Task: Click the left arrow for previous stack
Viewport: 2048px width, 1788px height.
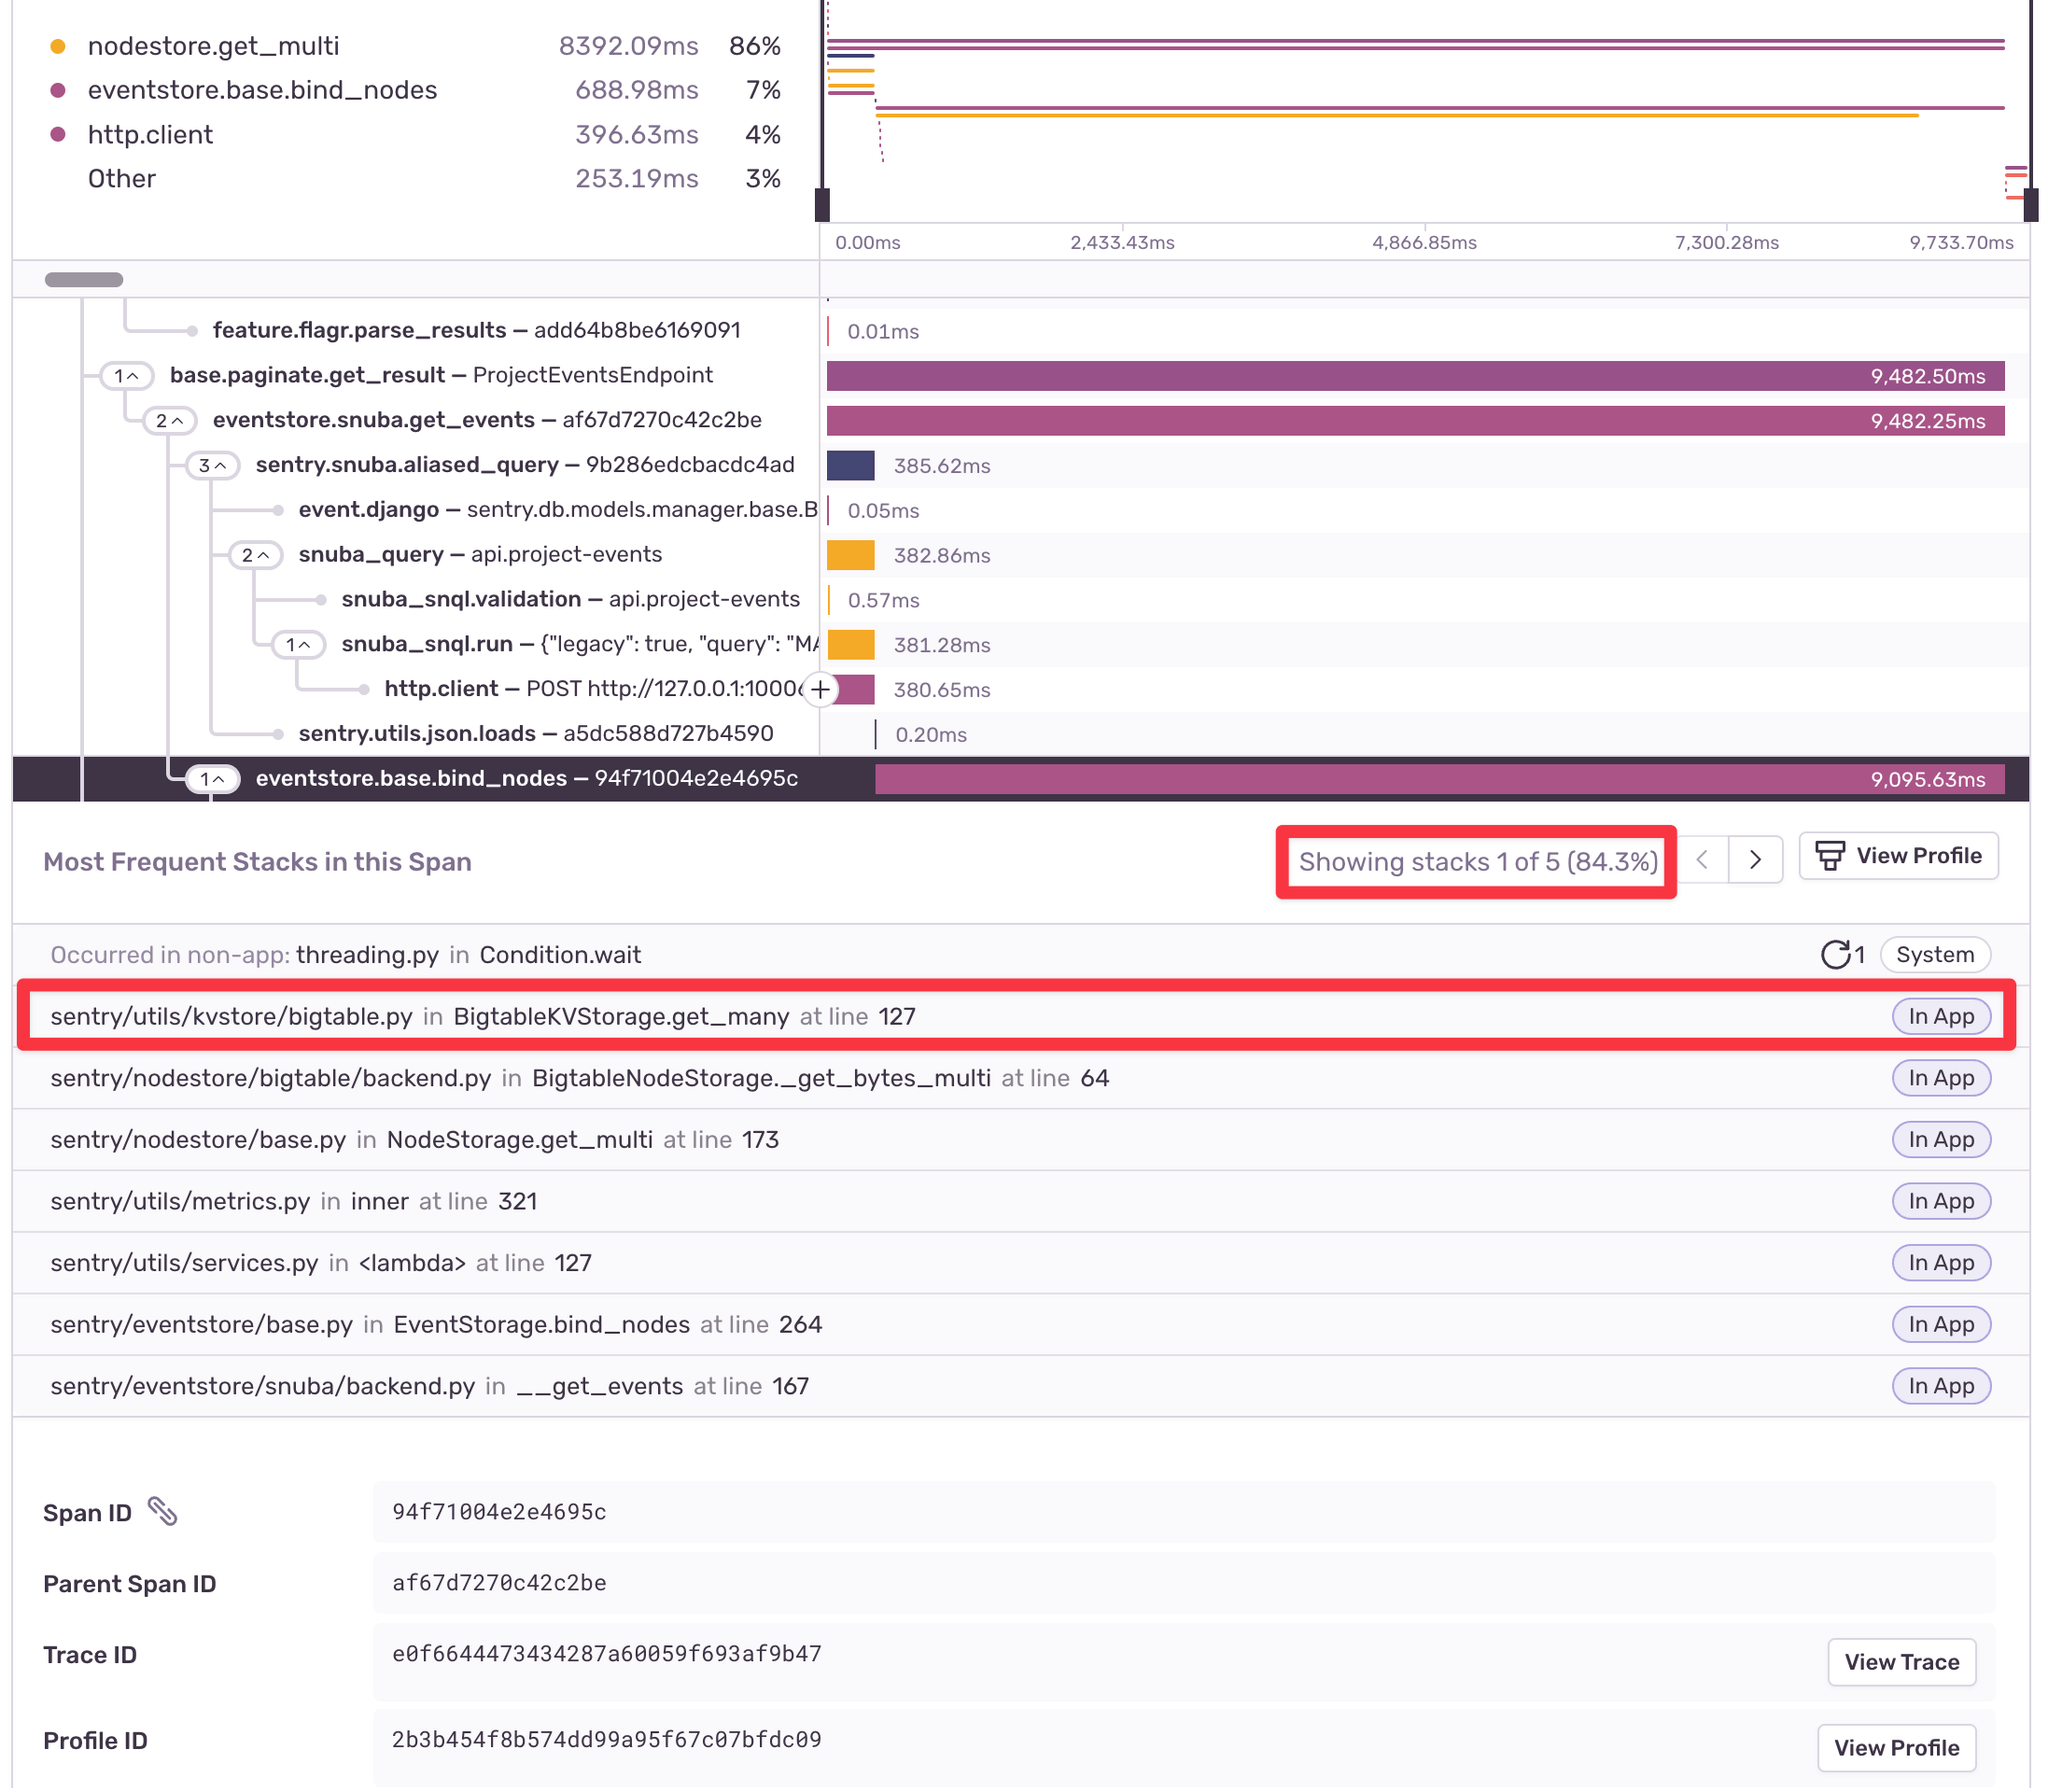Action: pyautogui.click(x=1702, y=859)
